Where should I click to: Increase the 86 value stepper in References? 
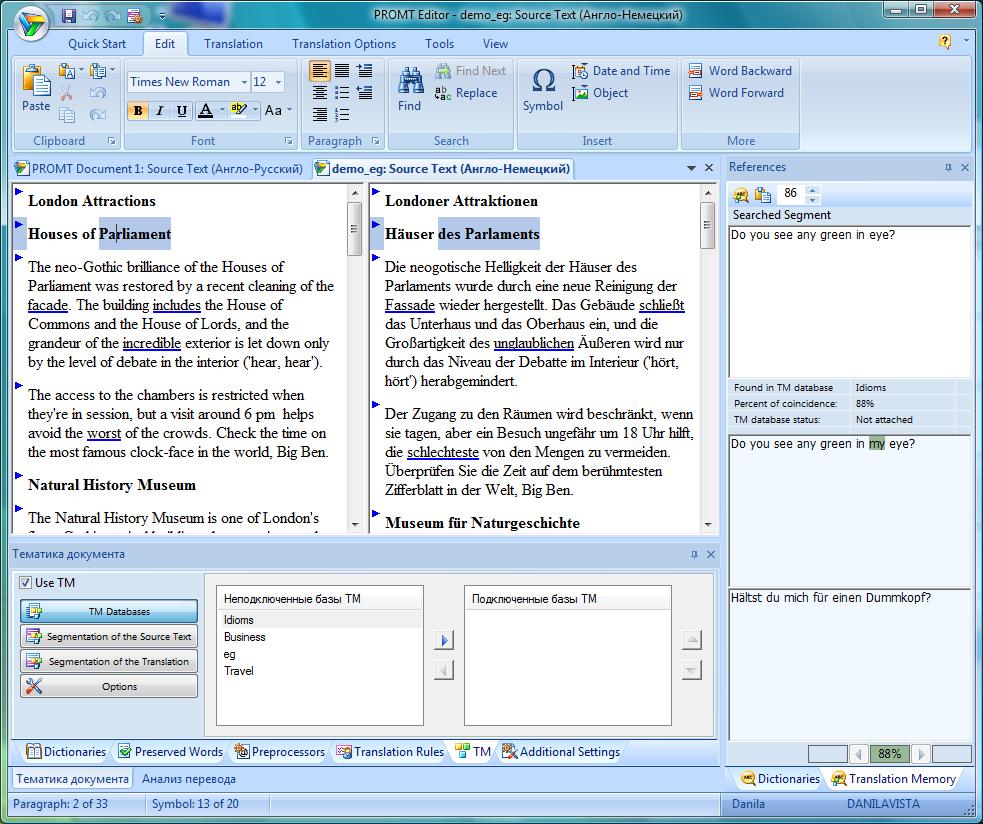[x=812, y=190]
